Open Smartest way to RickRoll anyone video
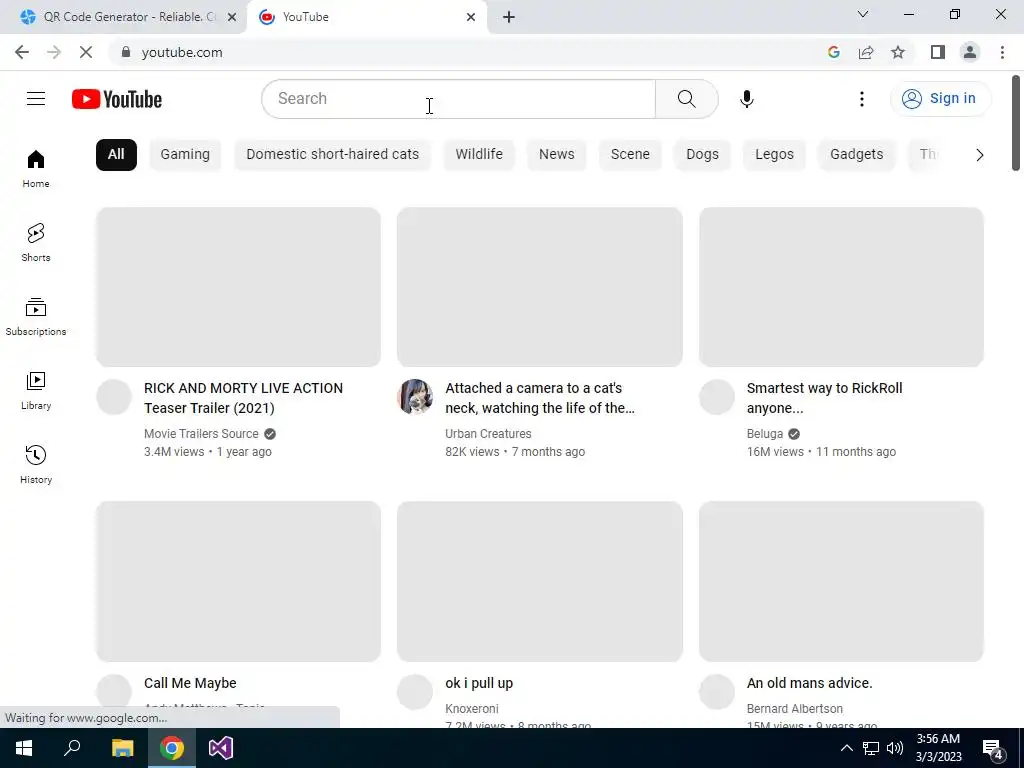Image resolution: width=1024 pixels, height=768 pixels. tap(824, 398)
